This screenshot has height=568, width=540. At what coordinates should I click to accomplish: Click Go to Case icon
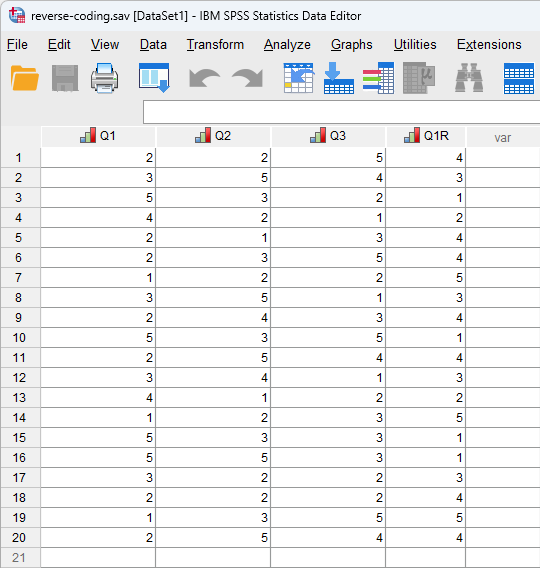click(299, 78)
